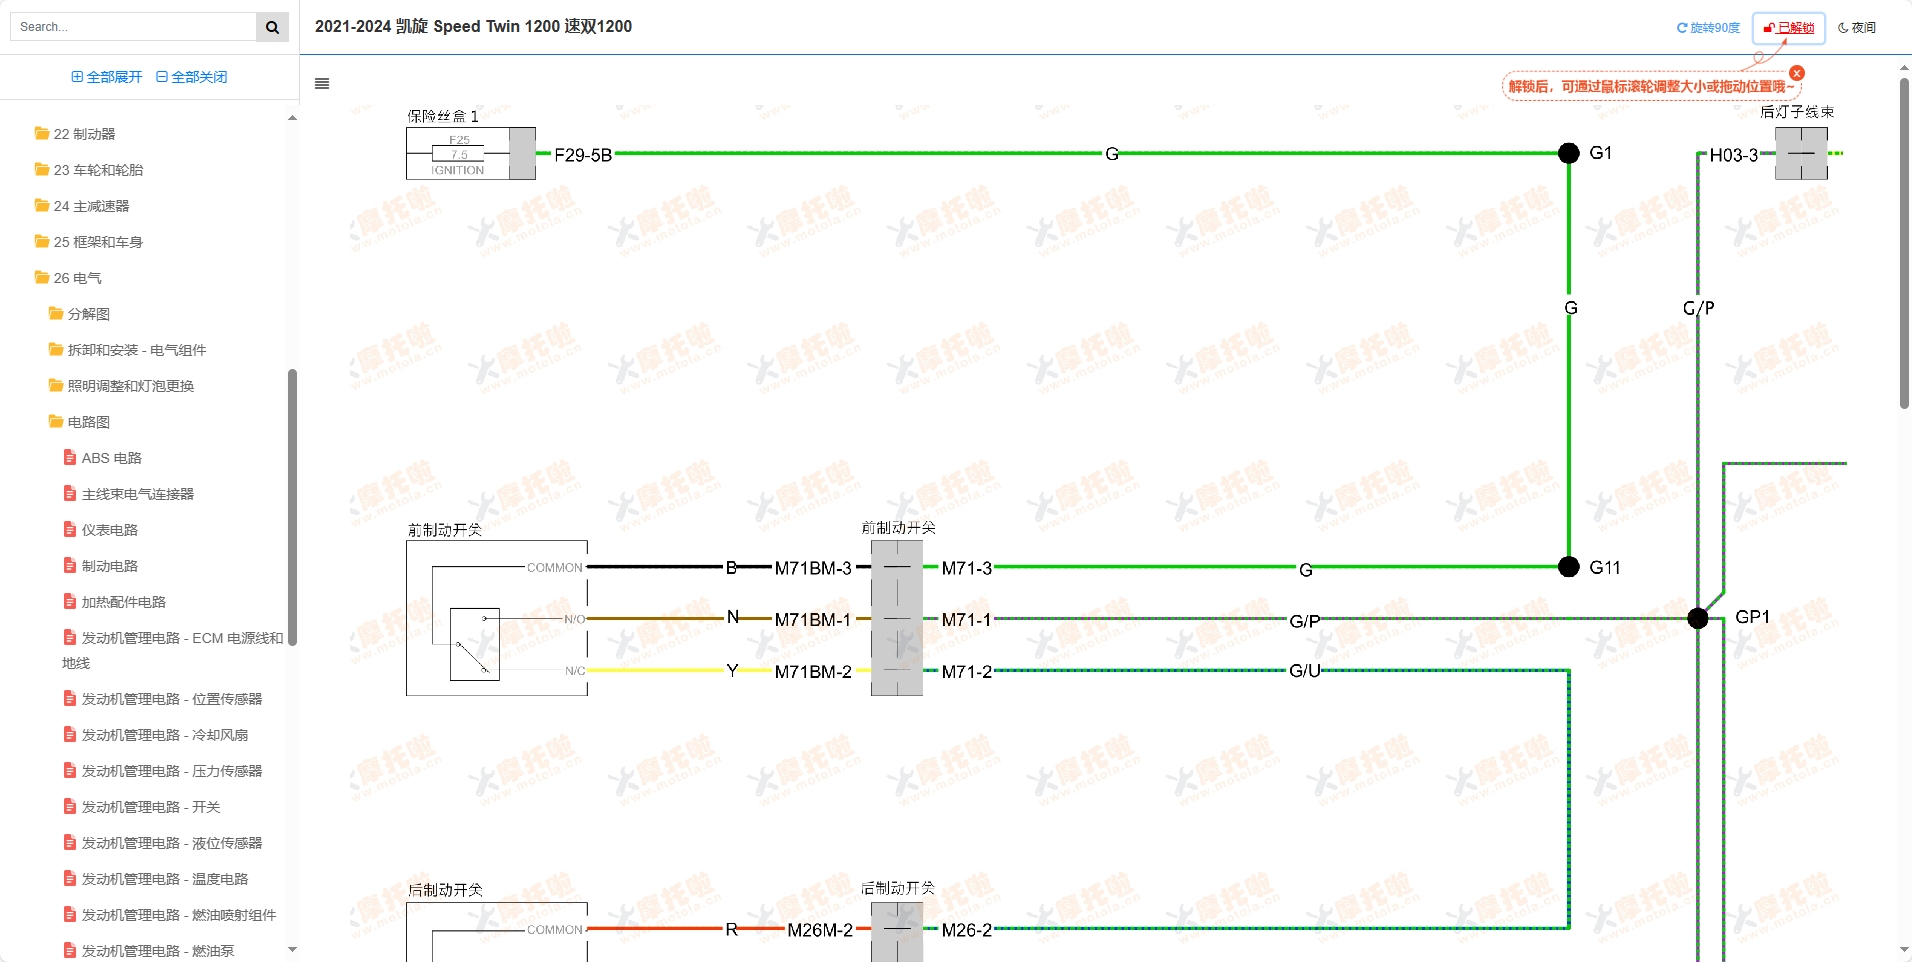Expand folder 23 车轮和轮胎

(98, 170)
